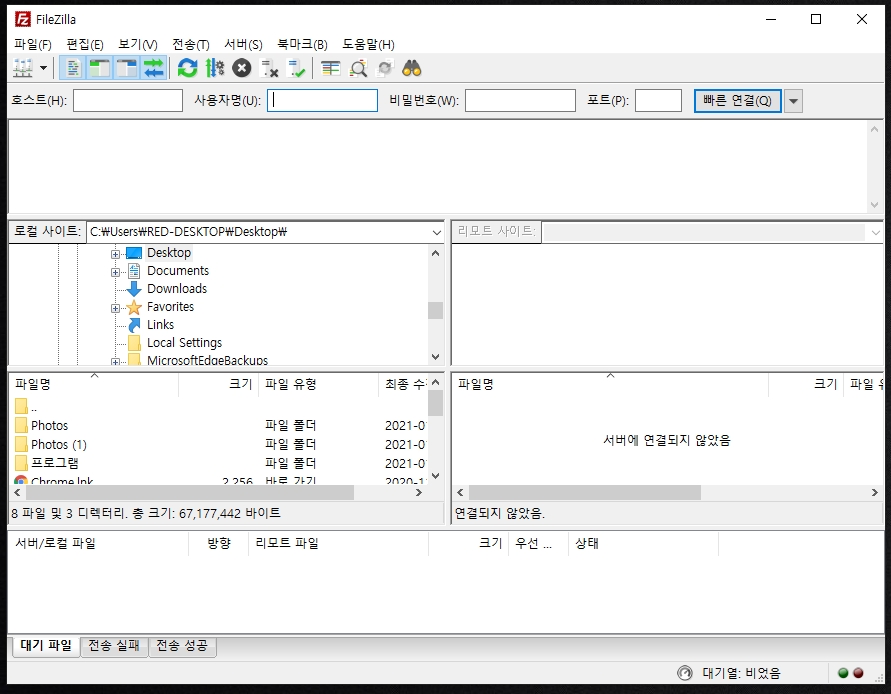The height and width of the screenshot is (694, 891).
Task: Click the 방향 queue column header
Action: click(219, 543)
